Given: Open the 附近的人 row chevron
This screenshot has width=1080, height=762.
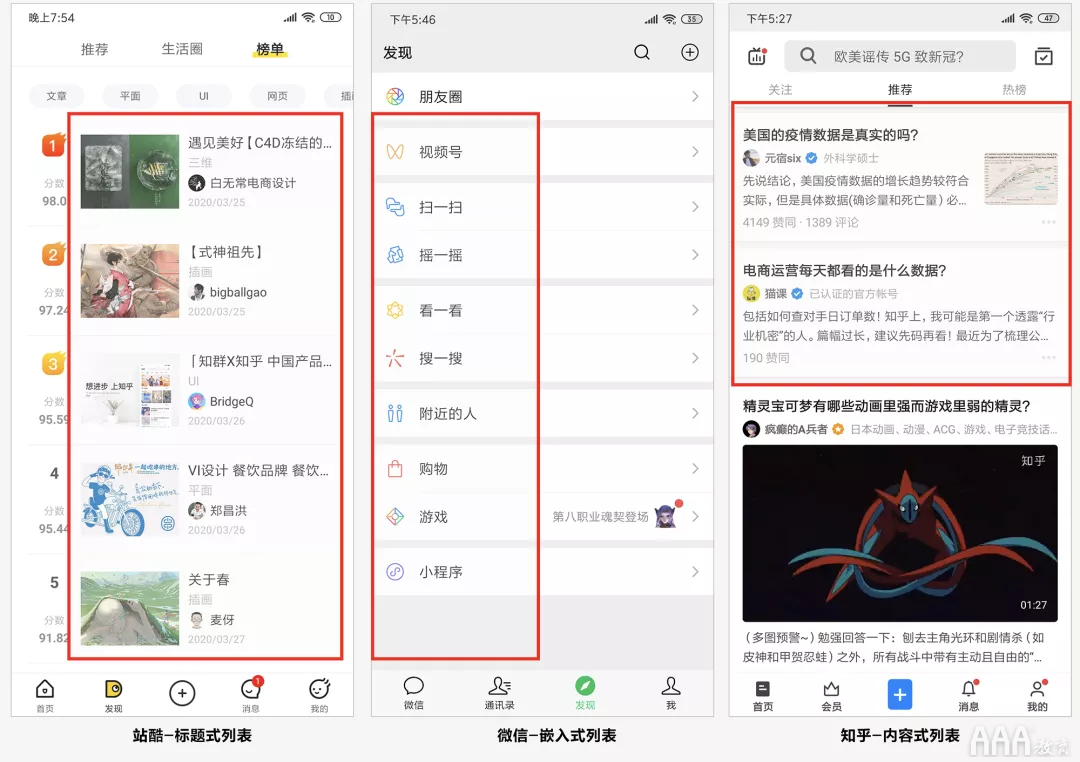Looking at the screenshot, I should pos(695,413).
